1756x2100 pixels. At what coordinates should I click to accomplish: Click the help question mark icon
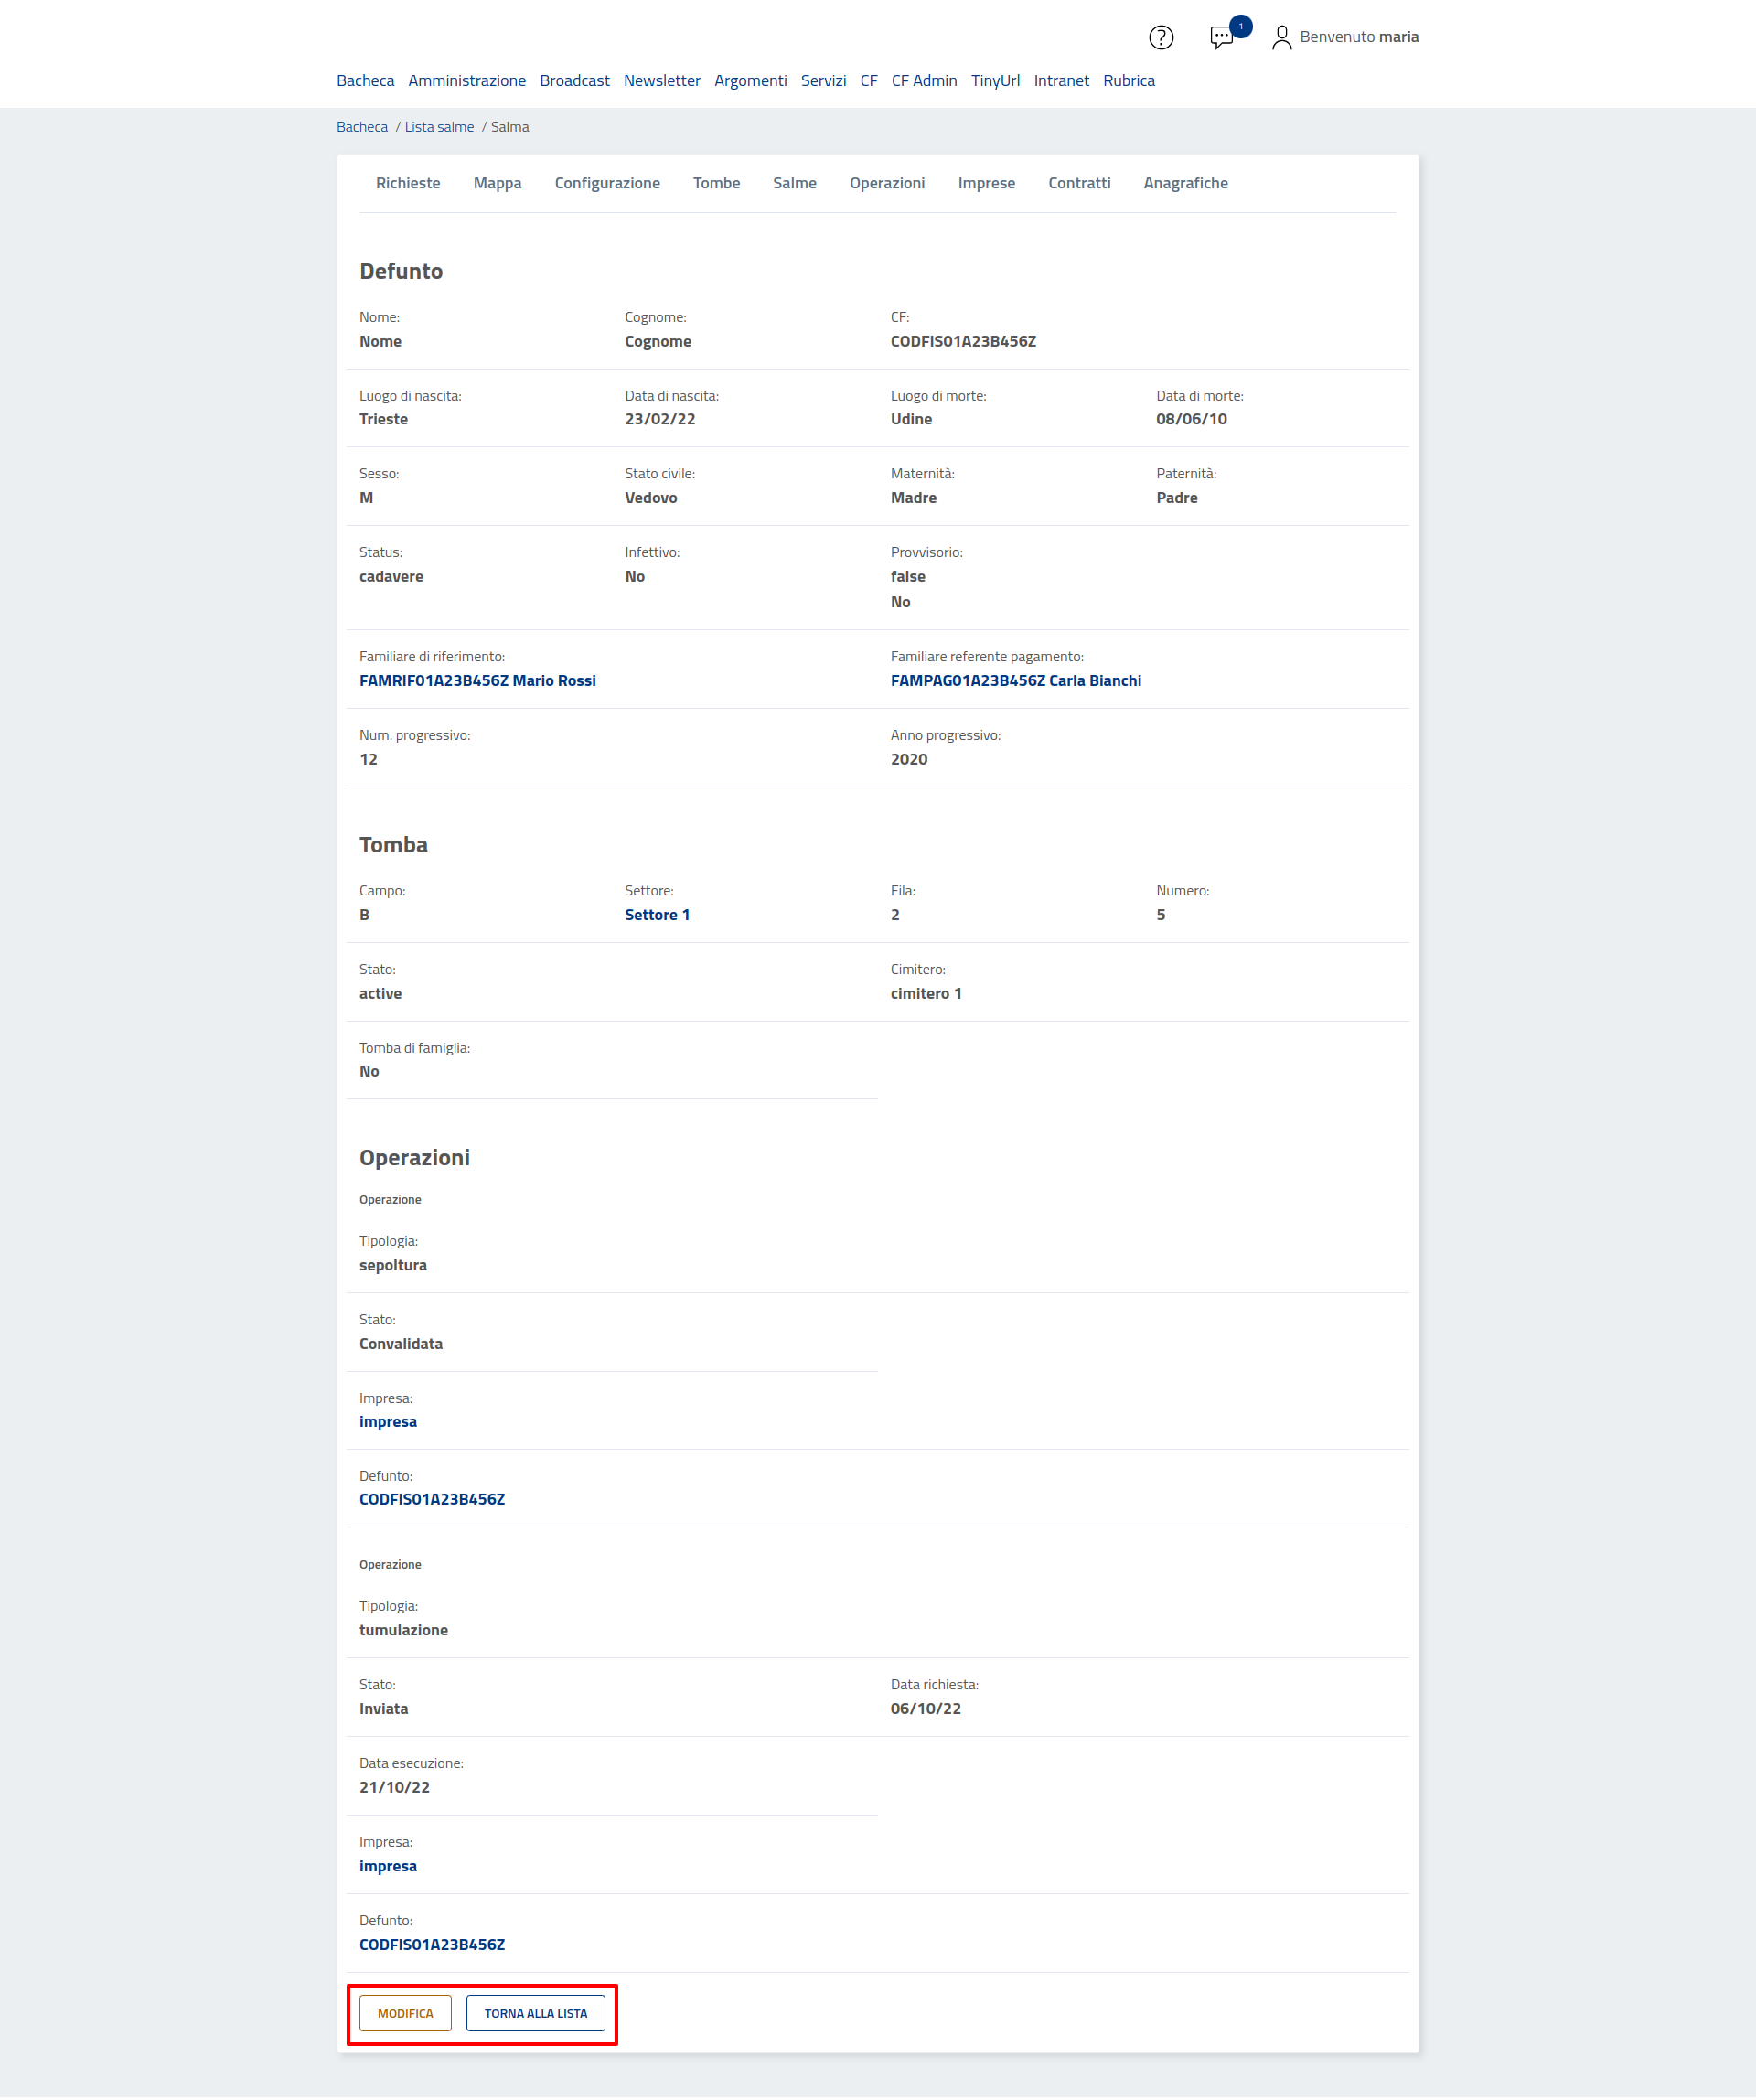click(1160, 38)
